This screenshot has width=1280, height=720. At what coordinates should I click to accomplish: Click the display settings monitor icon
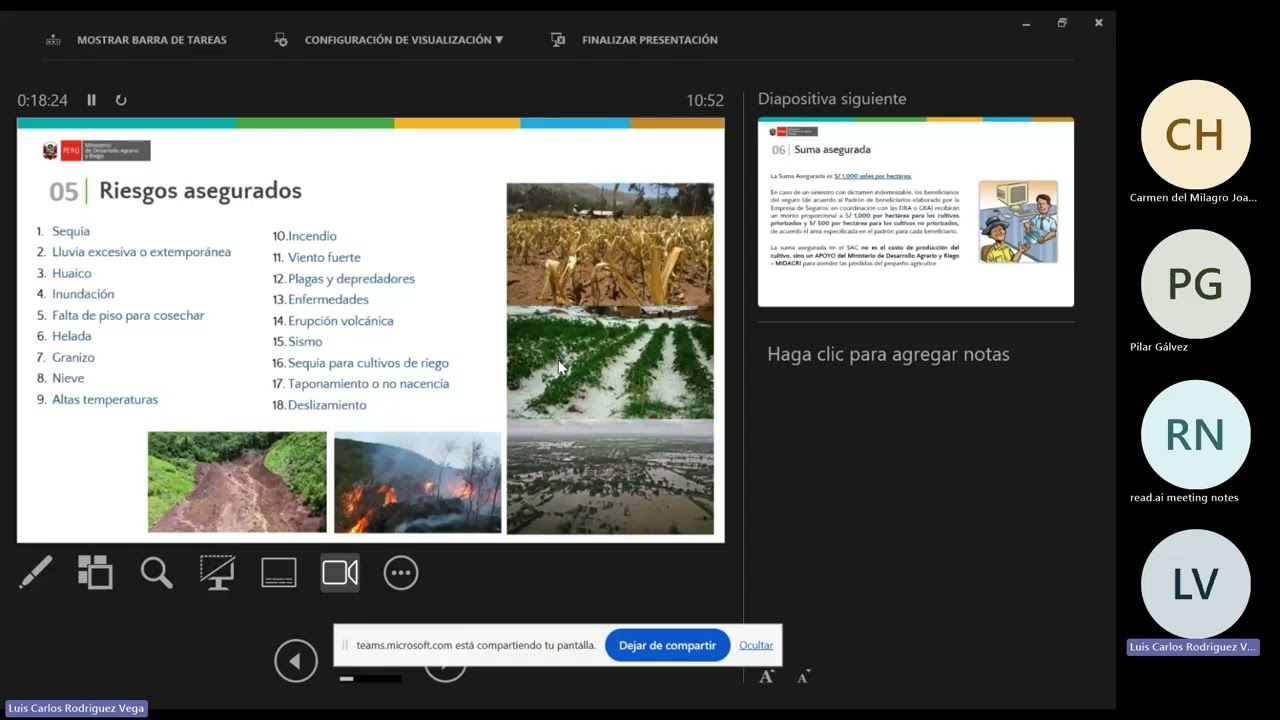(281, 40)
